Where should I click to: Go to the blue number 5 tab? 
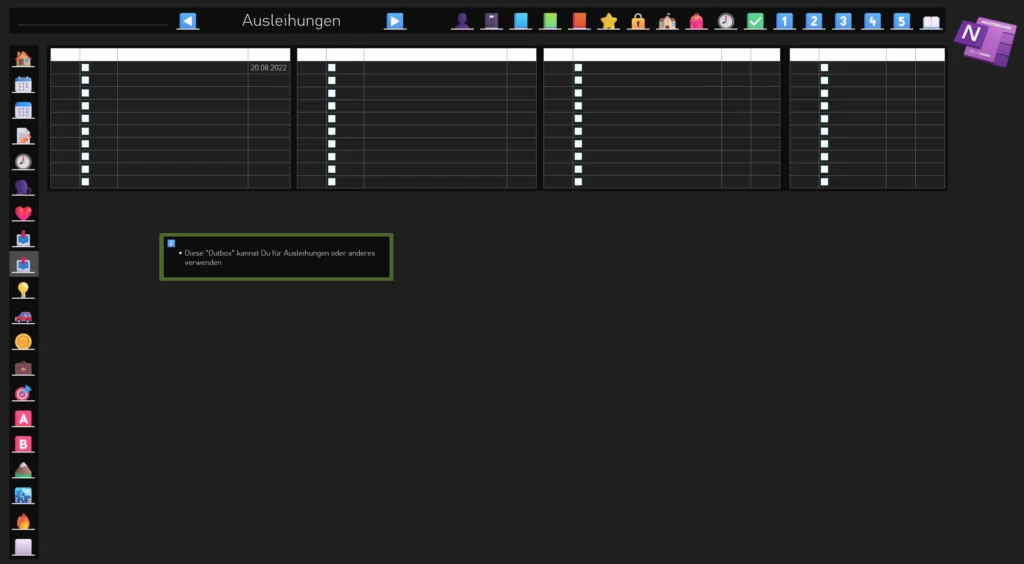click(902, 21)
